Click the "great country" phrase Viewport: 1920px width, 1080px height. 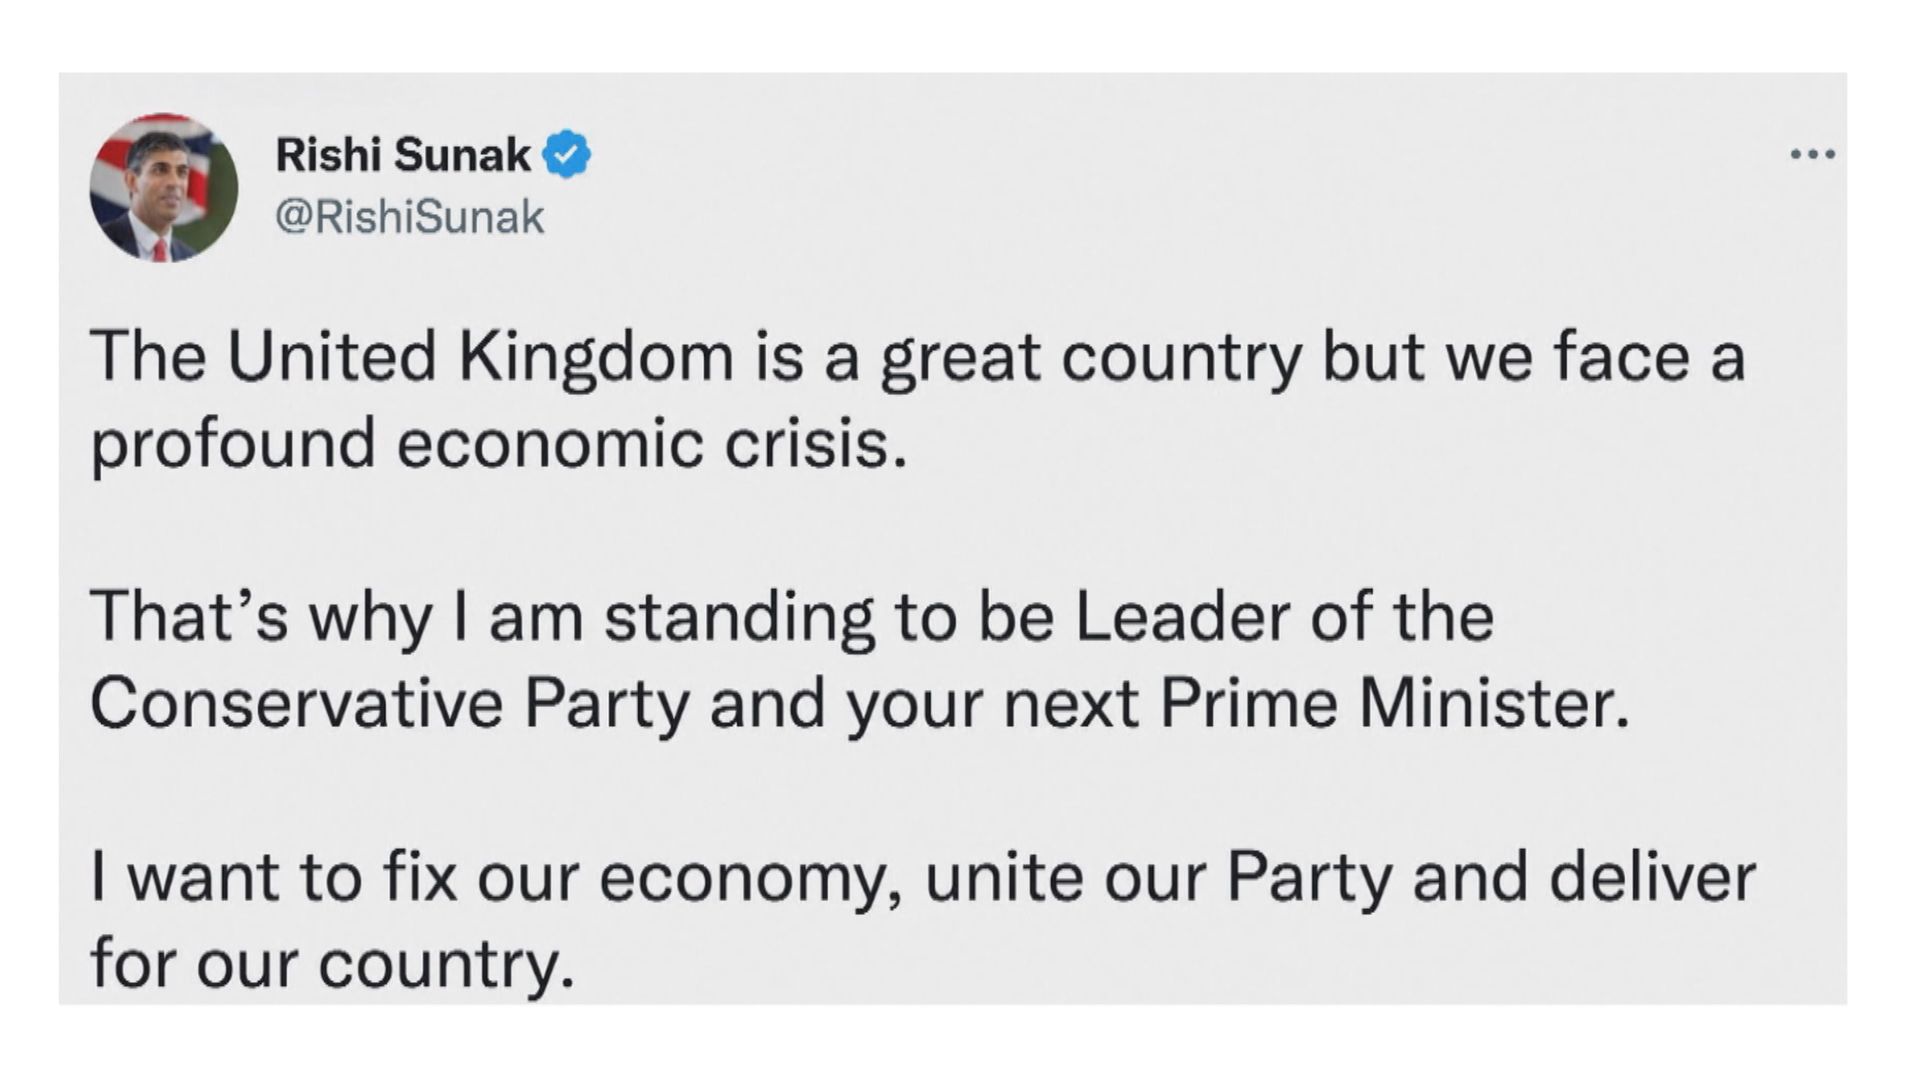1091,357
